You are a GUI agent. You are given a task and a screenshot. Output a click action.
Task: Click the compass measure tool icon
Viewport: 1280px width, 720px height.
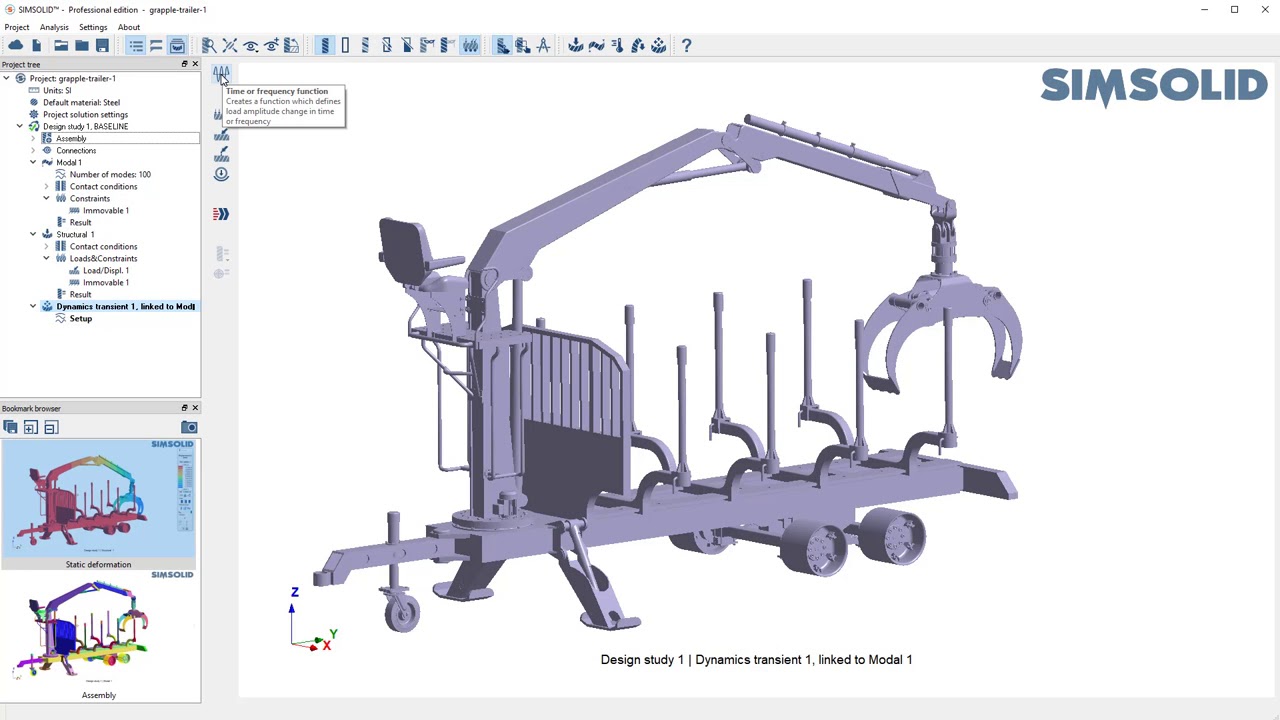543,45
